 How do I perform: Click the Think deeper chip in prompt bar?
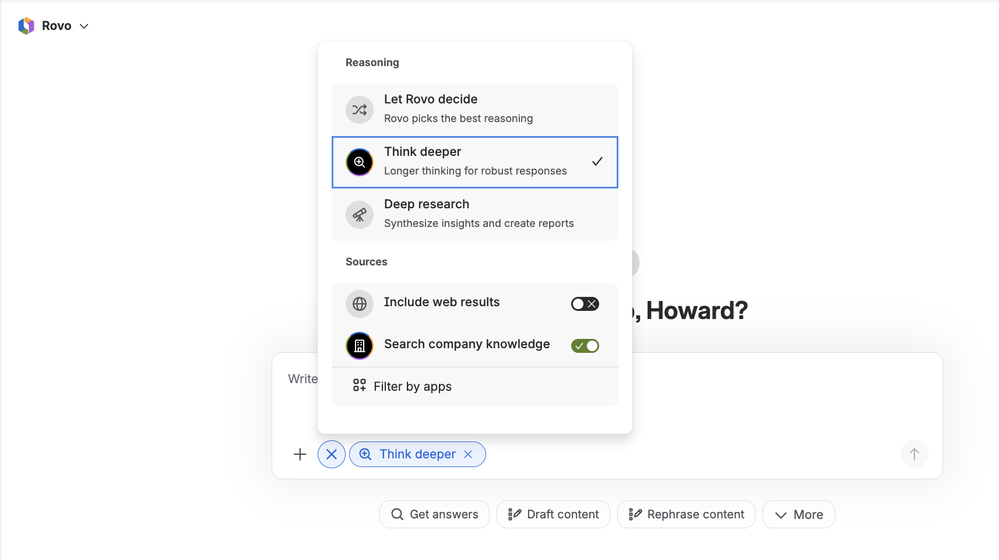pyautogui.click(x=417, y=454)
